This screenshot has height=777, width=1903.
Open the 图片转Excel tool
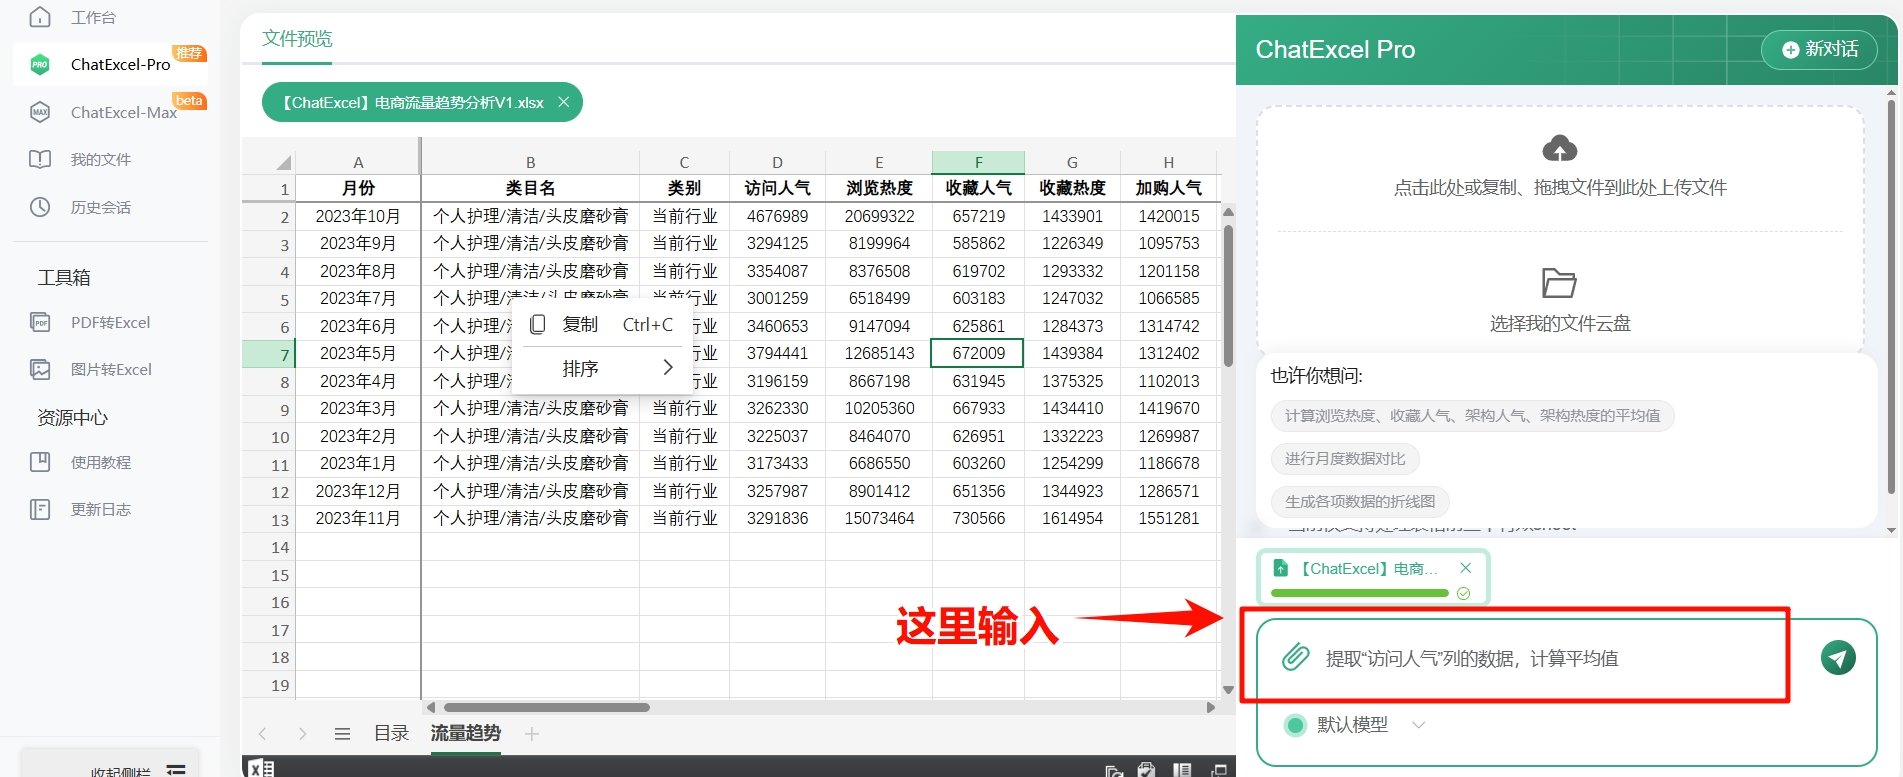(x=111, y=370)
